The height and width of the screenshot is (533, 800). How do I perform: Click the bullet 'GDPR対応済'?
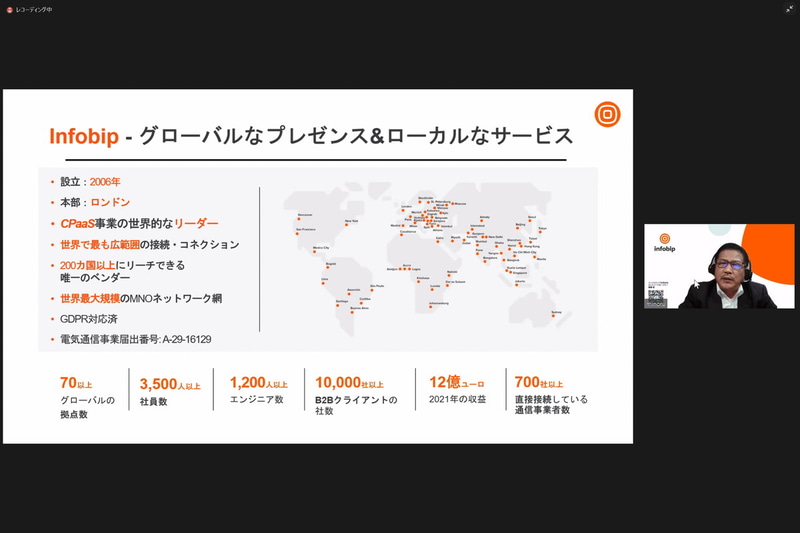(x=89, y=319)
